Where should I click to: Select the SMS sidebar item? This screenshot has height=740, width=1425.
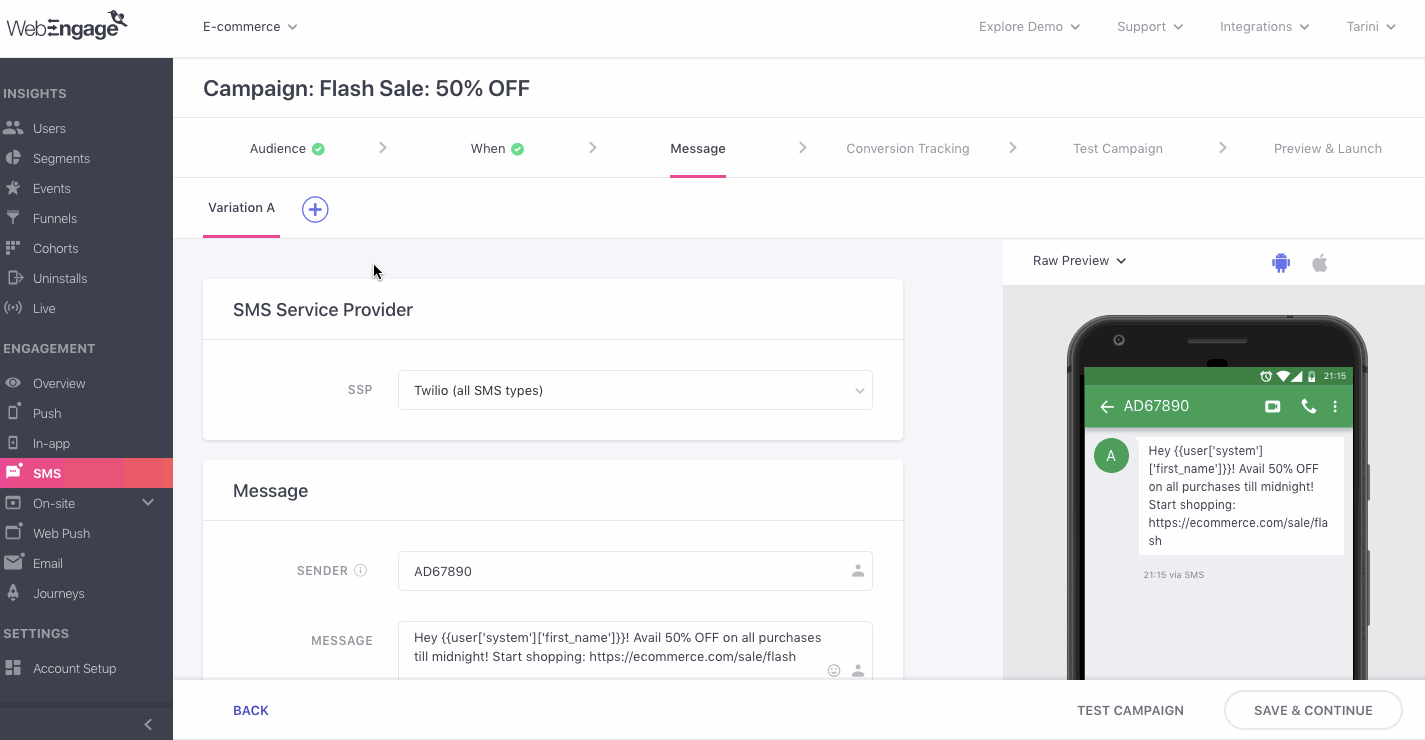(x=86, y=473)
